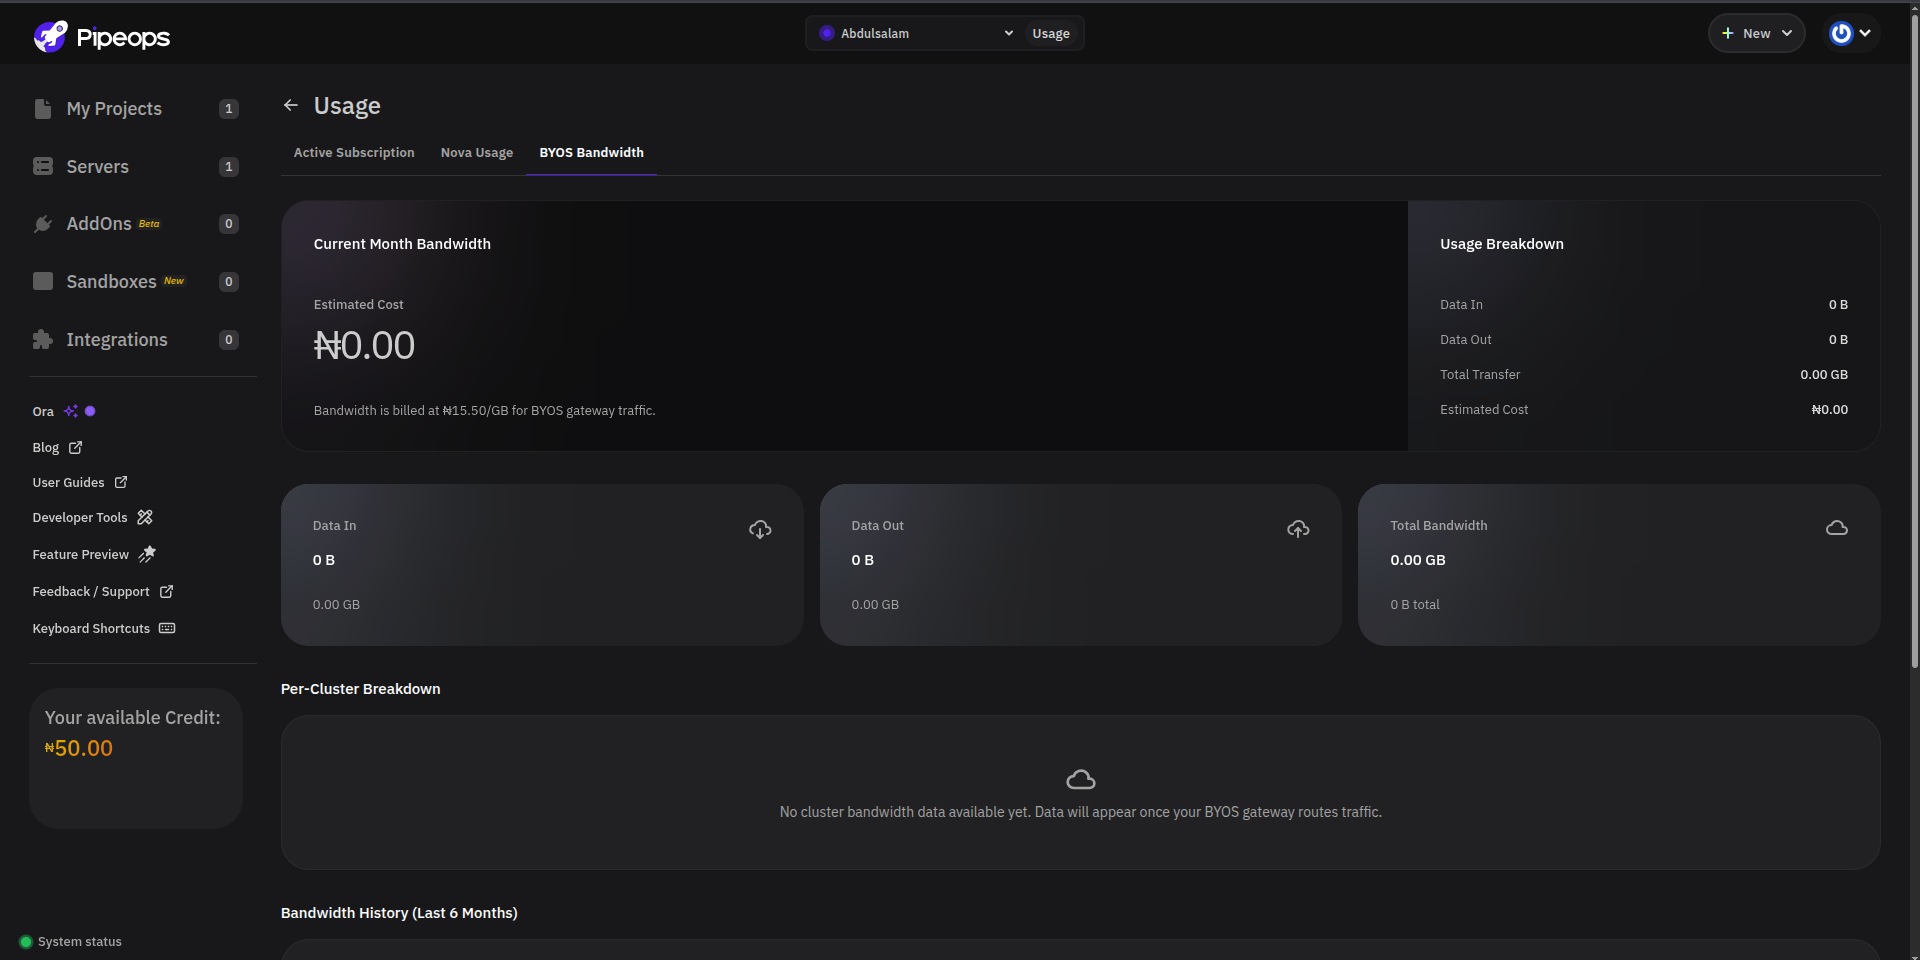The height and width of the screenshot is (960, 1920).
Task: Click the Beta label beside AddOns
Action: (149, 224)
